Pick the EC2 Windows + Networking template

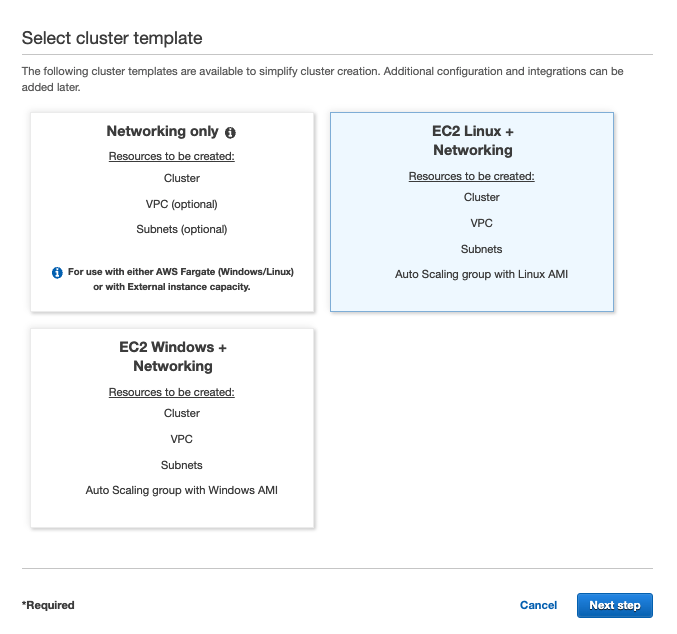tap(172, 428)
